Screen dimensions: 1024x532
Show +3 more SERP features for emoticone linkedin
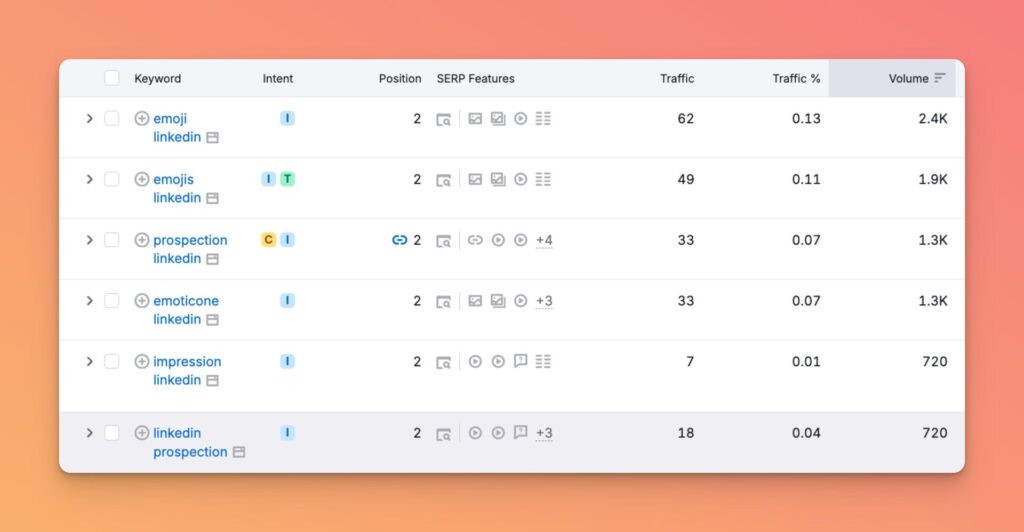coord(544,301)
